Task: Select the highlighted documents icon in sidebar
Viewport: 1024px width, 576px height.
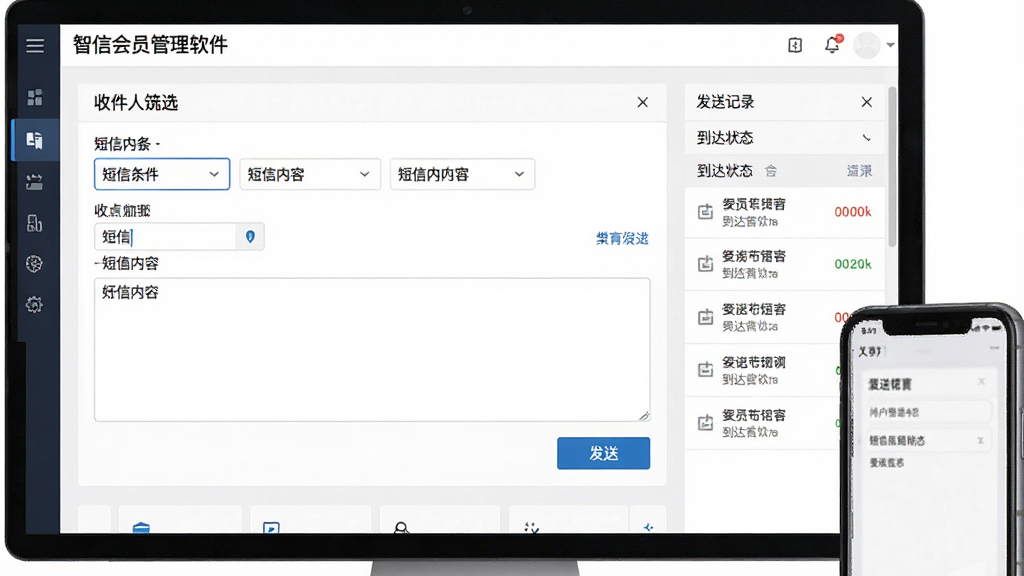Action: tap(35, 140)
